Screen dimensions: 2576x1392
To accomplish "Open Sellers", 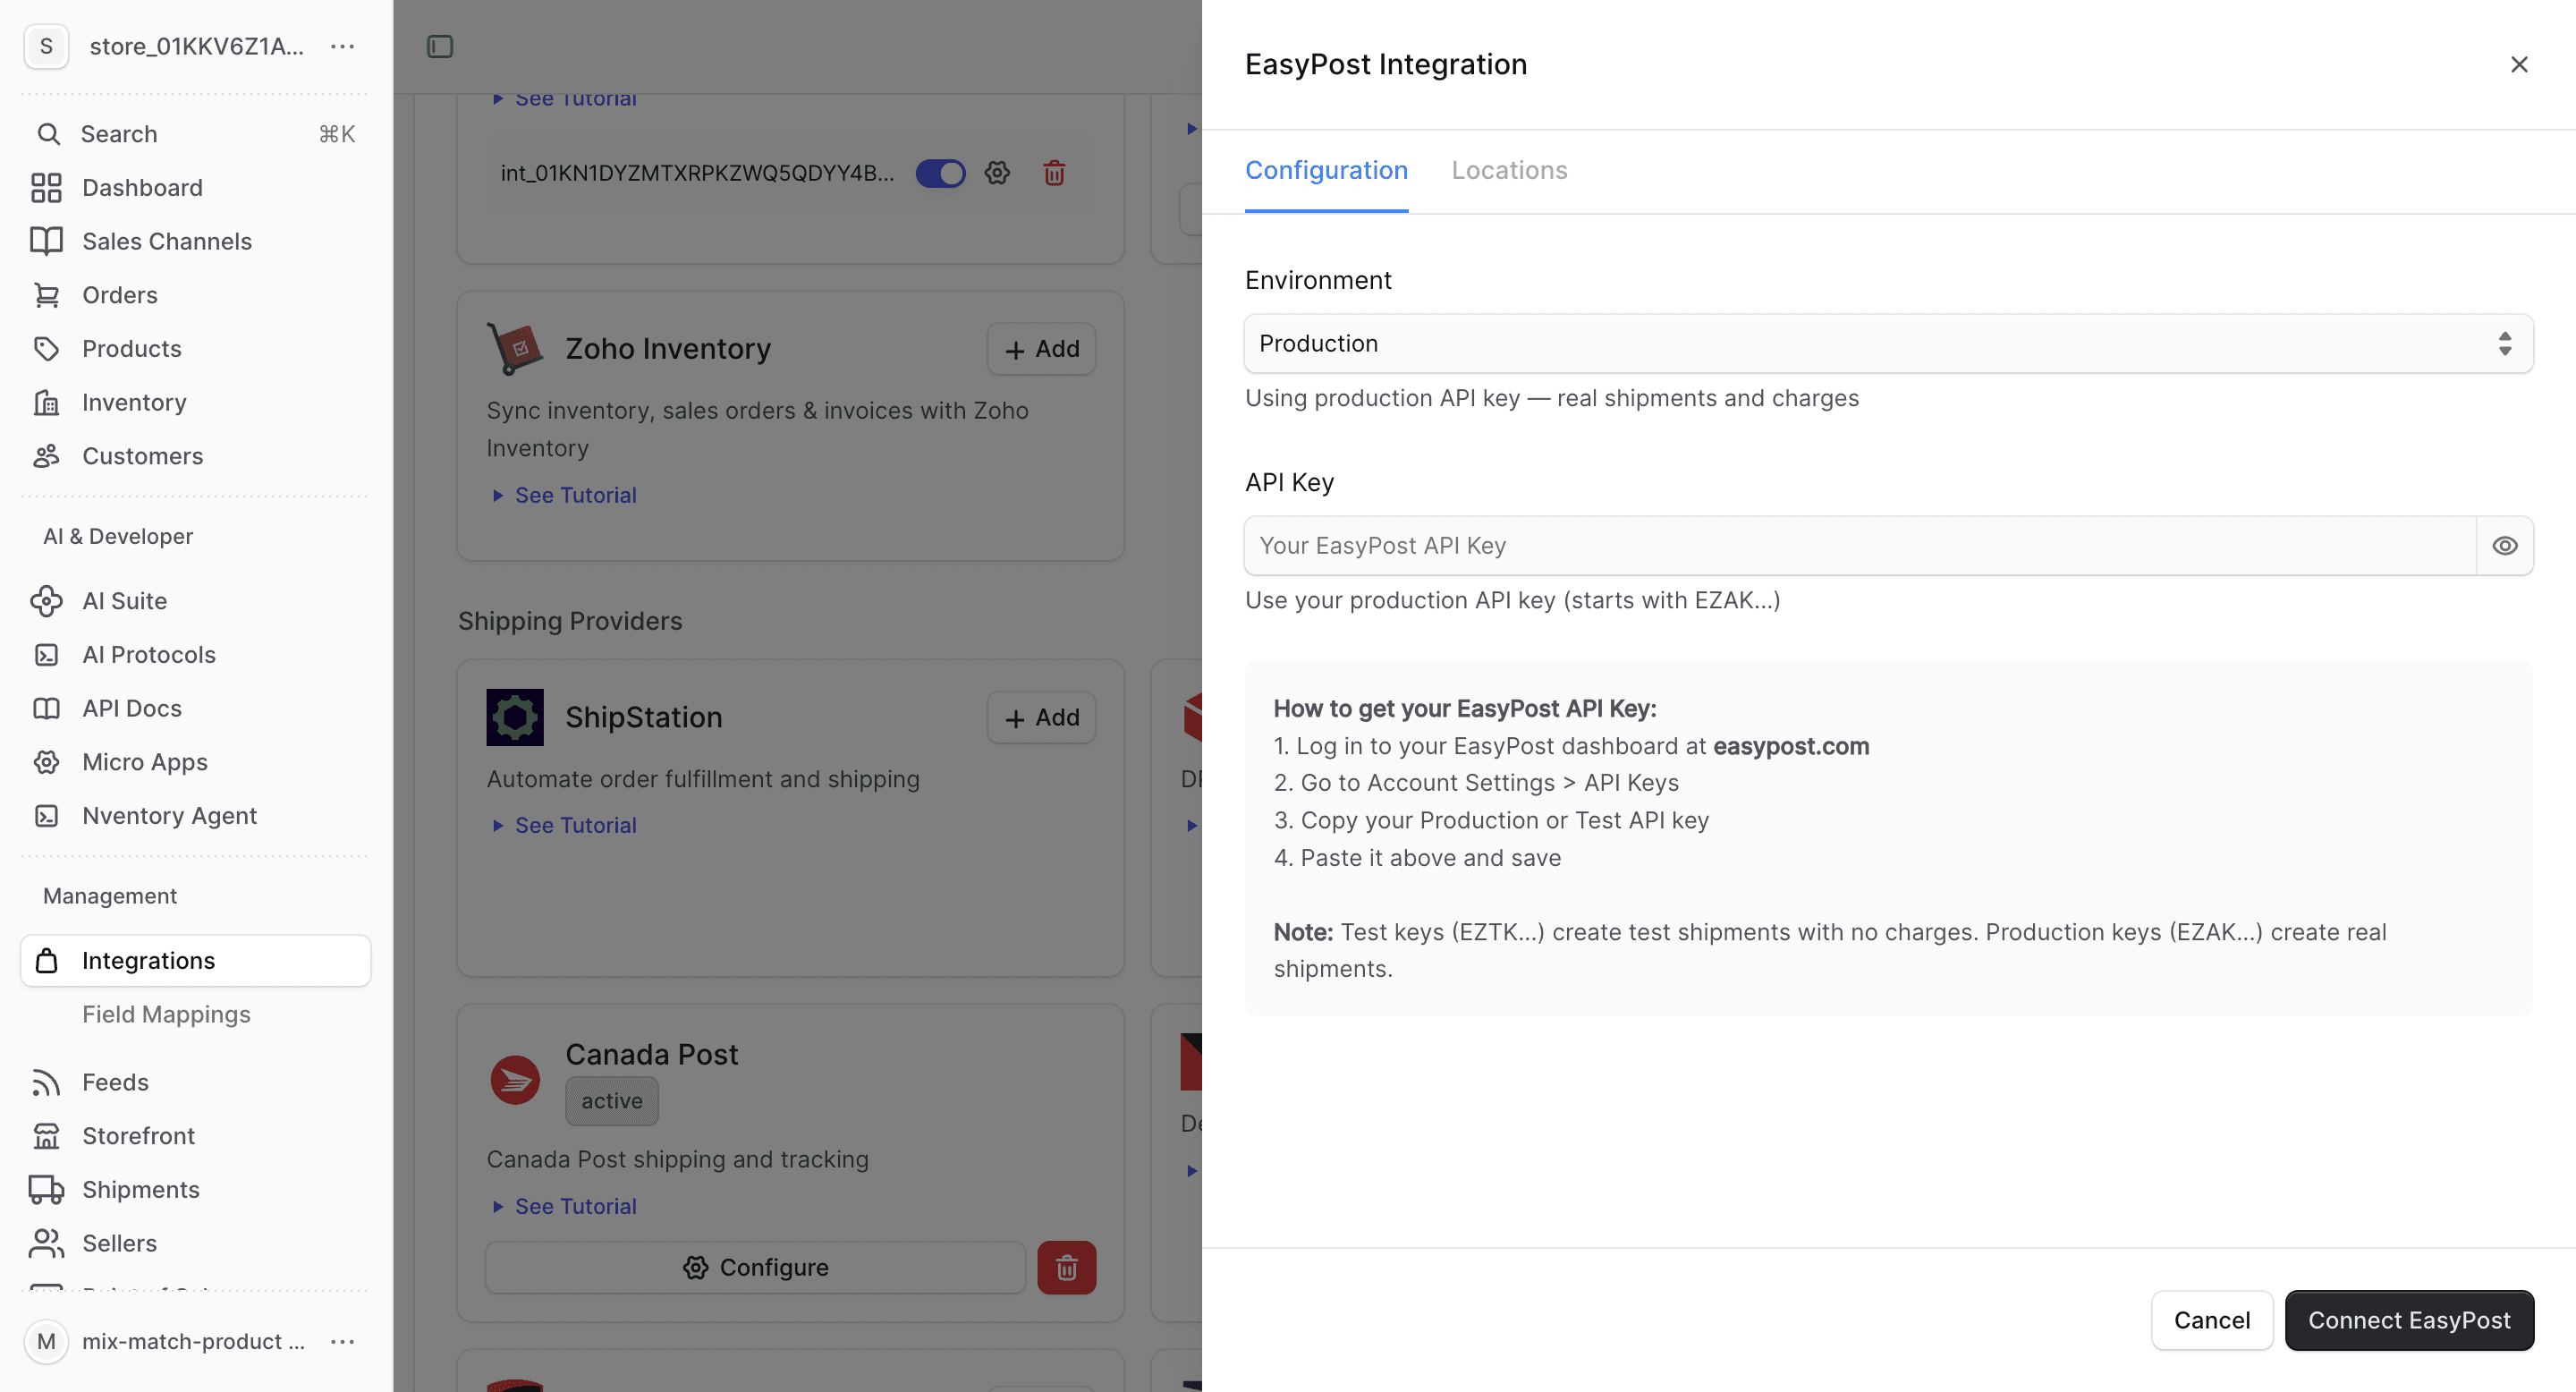I will point(196,1243).
